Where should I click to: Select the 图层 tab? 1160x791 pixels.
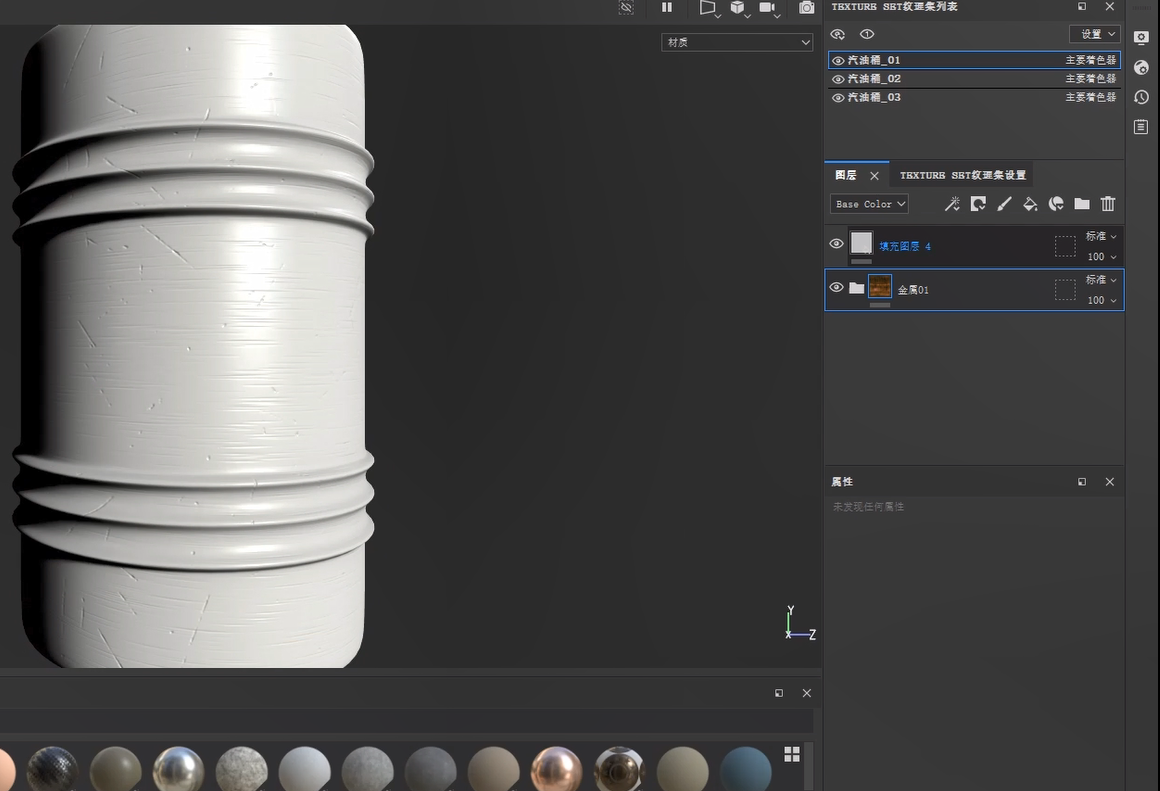click(x=846, y=175)
